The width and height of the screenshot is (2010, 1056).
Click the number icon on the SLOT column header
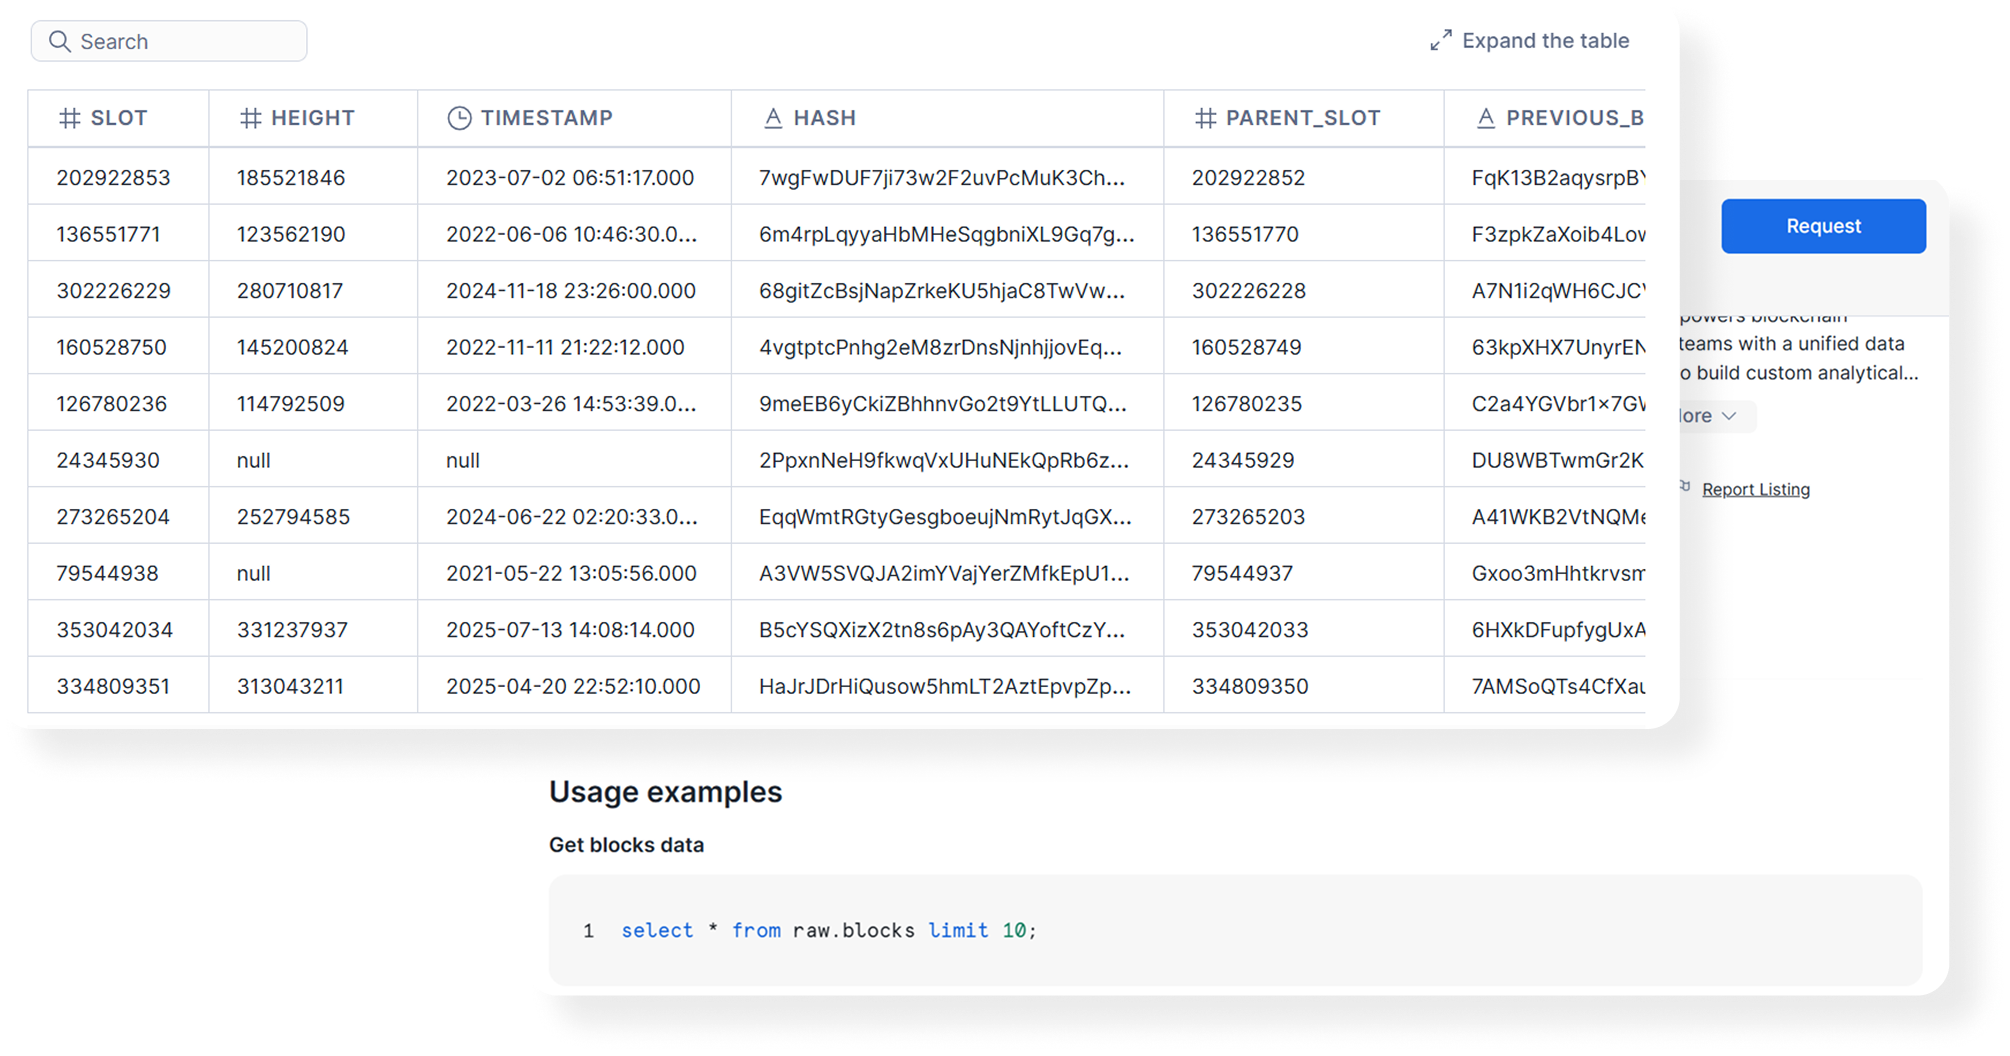click(x=69, y=117)
